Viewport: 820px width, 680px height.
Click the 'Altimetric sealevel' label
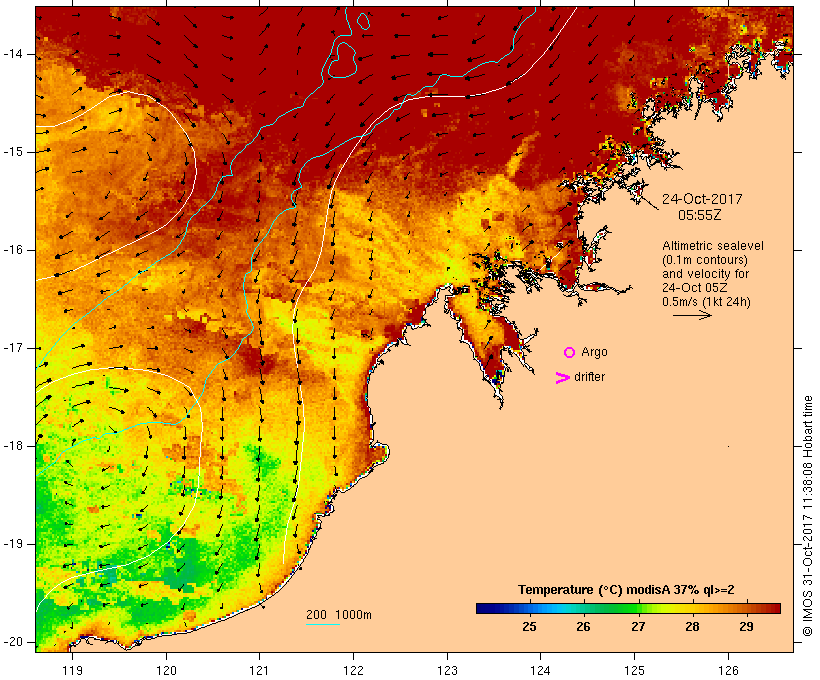[713, 246]
